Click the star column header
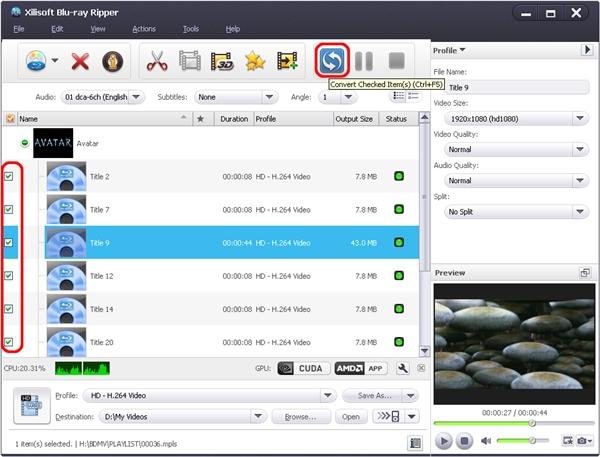 click(200, 119)
